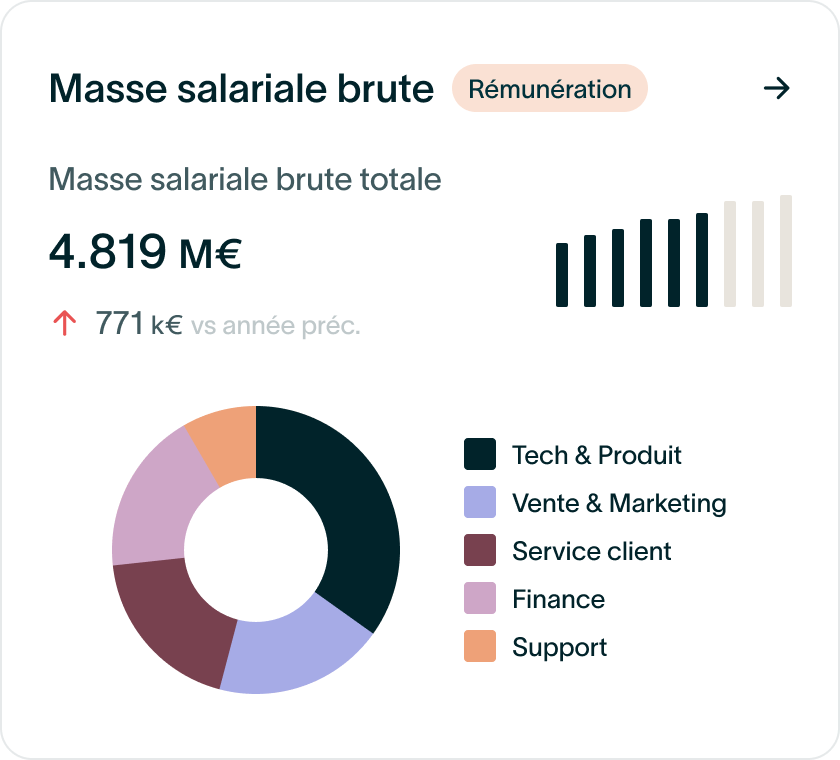Select the Tech & Produit color swatch
This screenshot has height=760, width=840.
(479, 454)
